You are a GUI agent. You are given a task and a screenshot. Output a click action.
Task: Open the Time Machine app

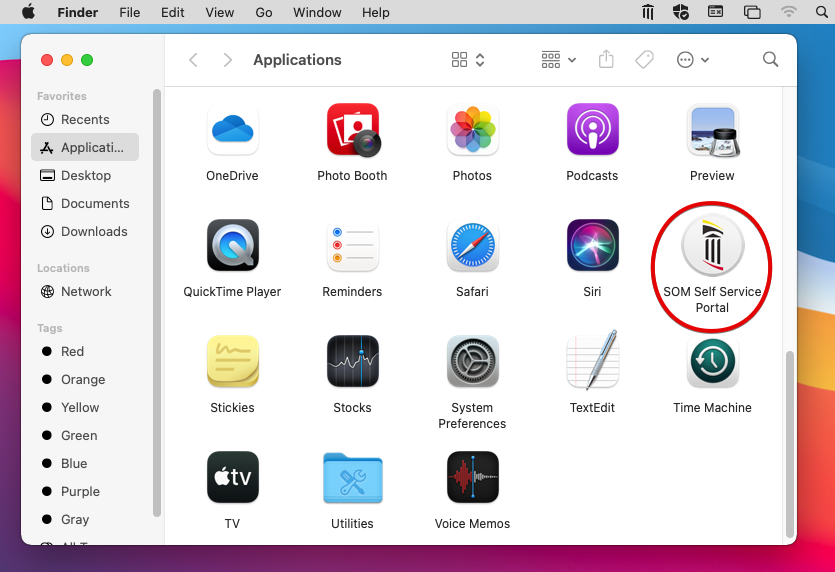click(712, 363)
